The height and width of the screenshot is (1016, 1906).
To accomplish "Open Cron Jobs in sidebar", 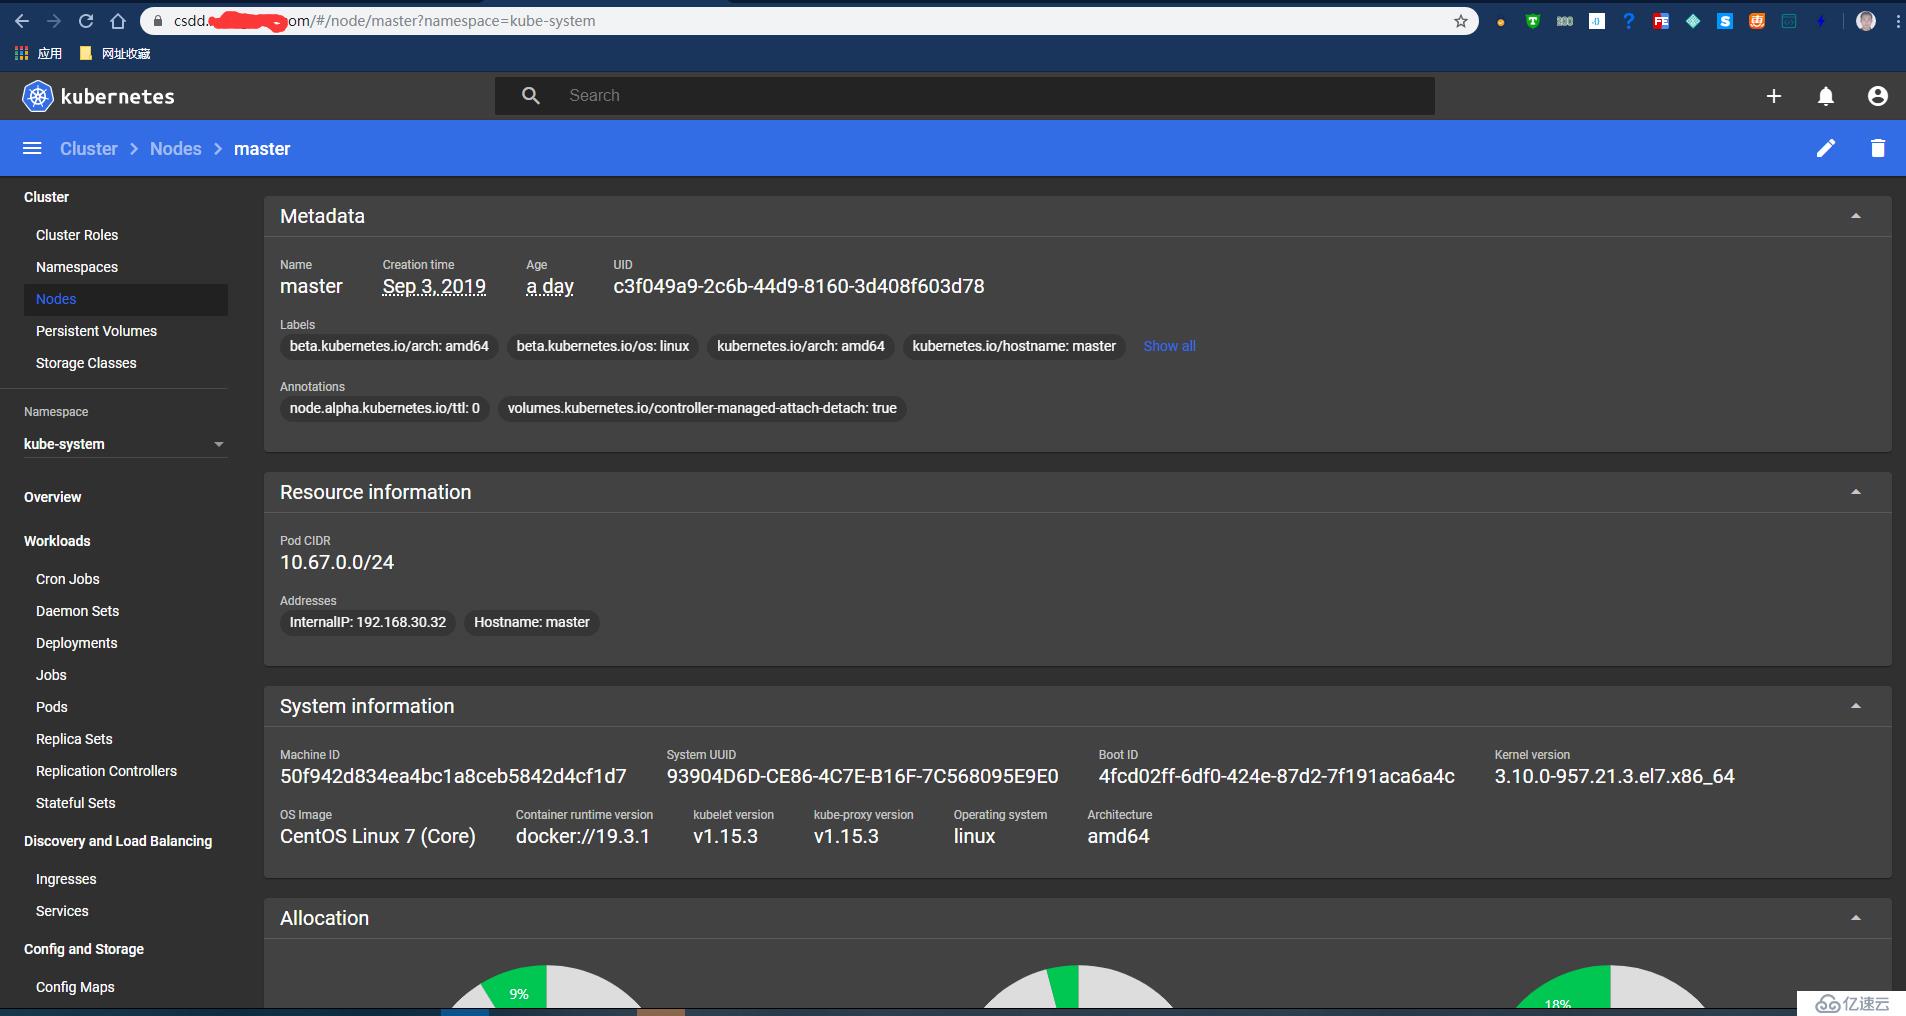I will (68, 579).
